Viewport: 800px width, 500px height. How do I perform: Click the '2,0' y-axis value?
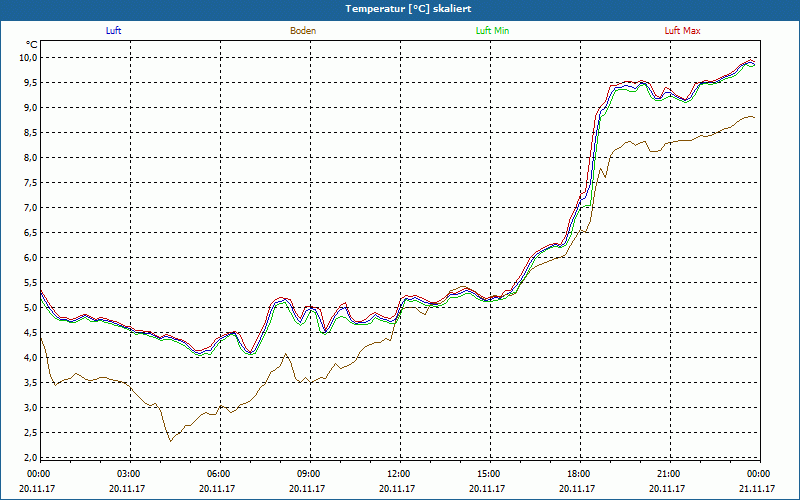pyautogui.click(x=31, y=457)
